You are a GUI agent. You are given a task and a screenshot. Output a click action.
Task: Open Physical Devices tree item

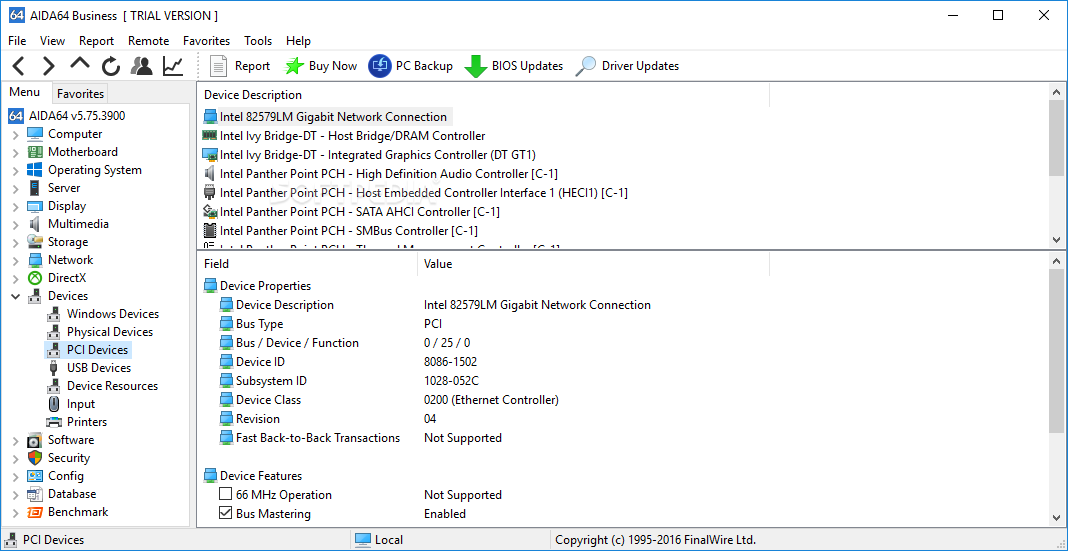[99, 332]
